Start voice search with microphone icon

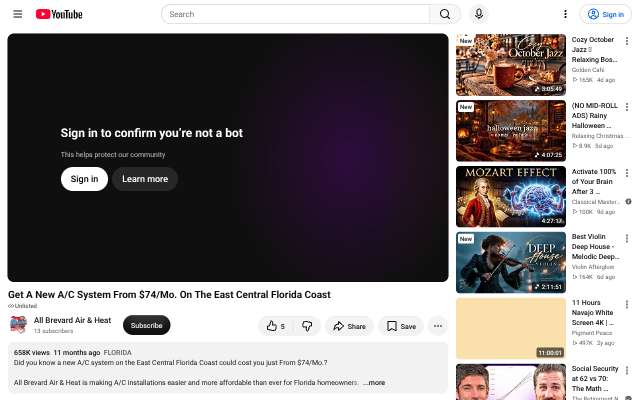click(479, 14)
